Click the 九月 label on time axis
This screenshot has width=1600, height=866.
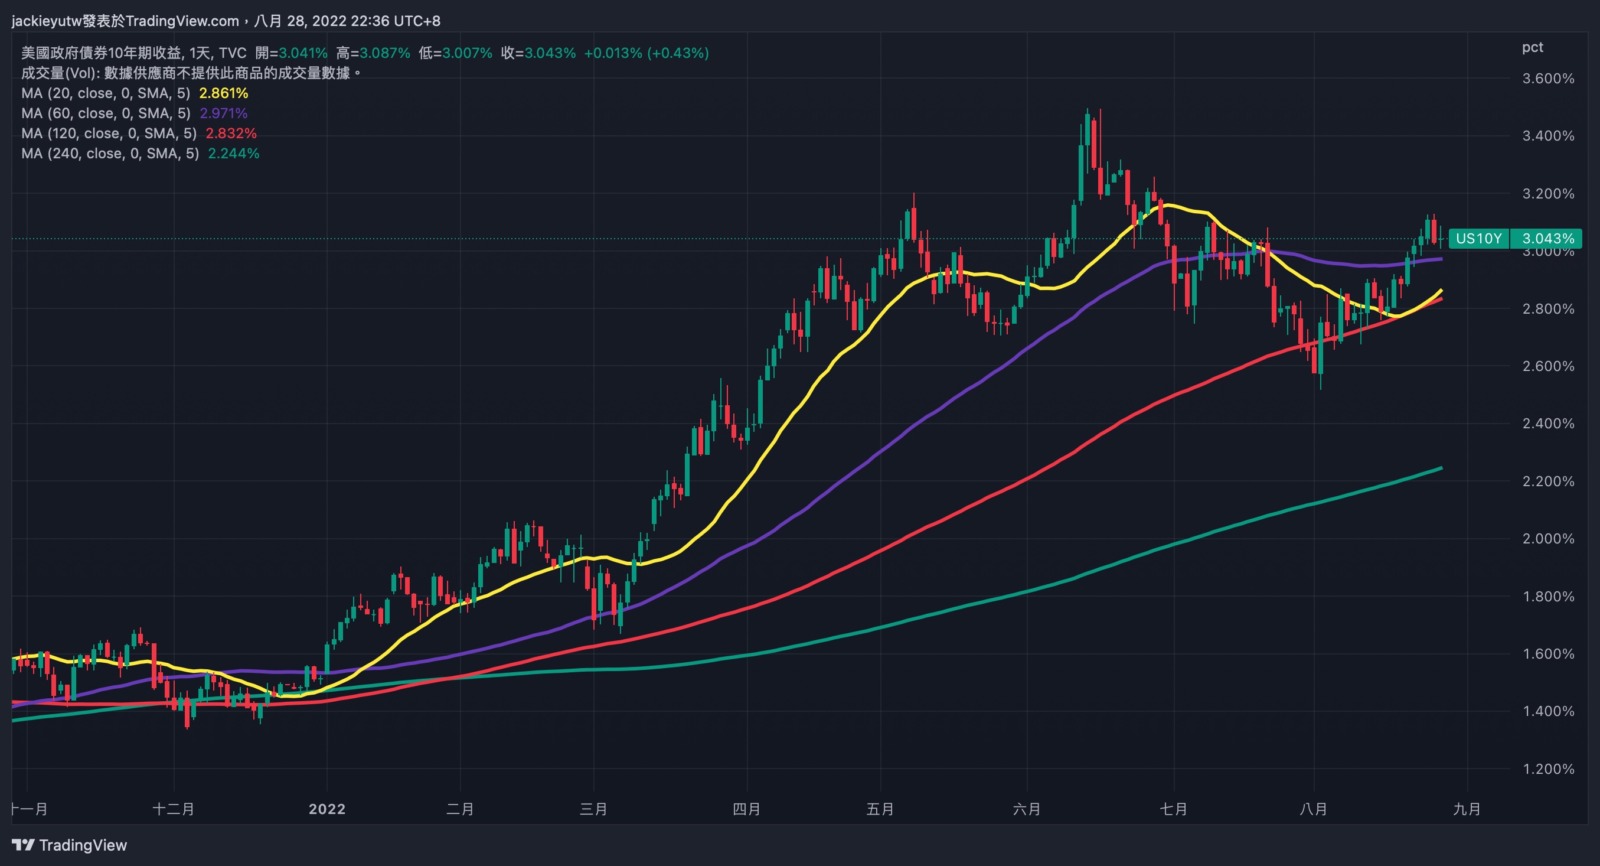click(x=1467, y=809)
